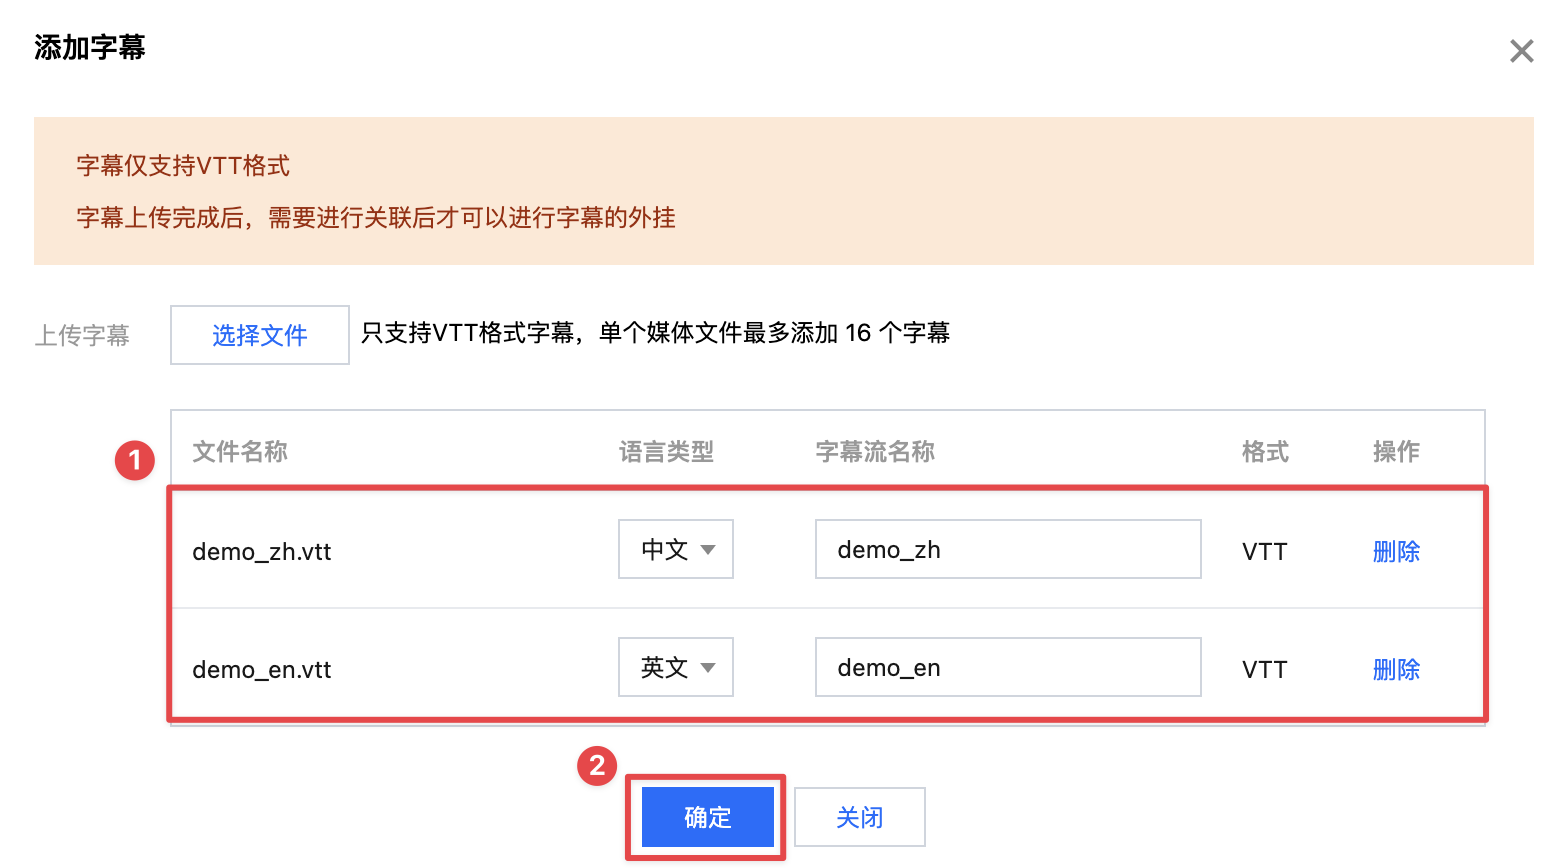Click the 格式 column header
Screen dimensions: 1566x868
point(1265,452)
